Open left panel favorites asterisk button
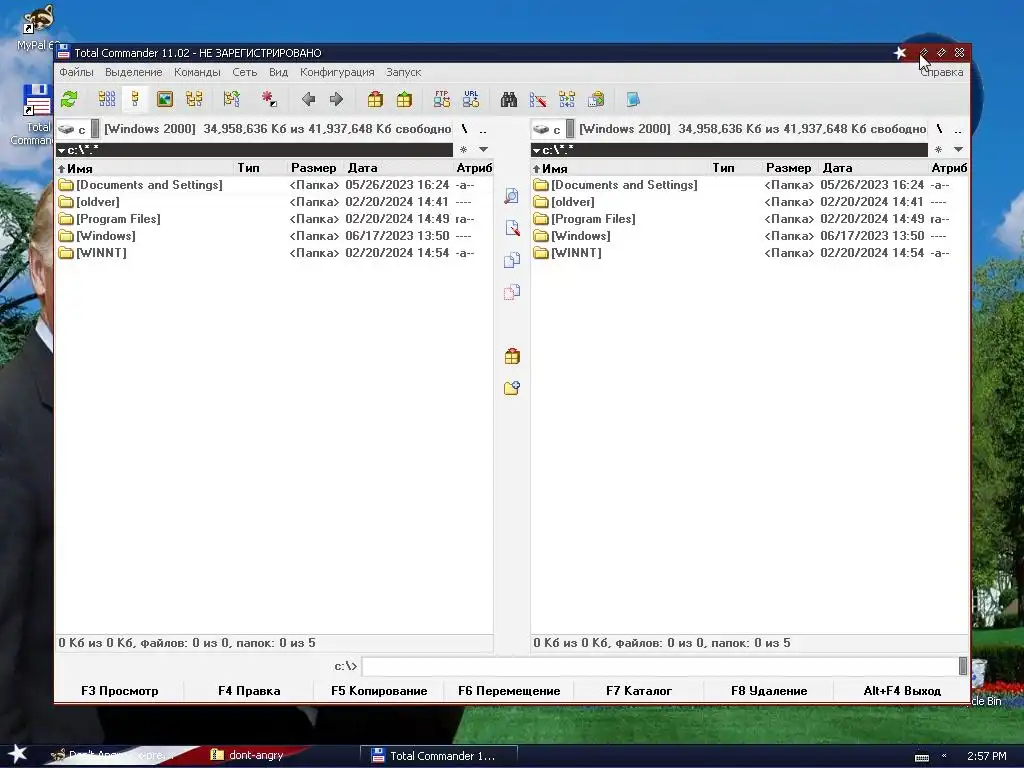The image size is (1024, 768). [463, 150]
